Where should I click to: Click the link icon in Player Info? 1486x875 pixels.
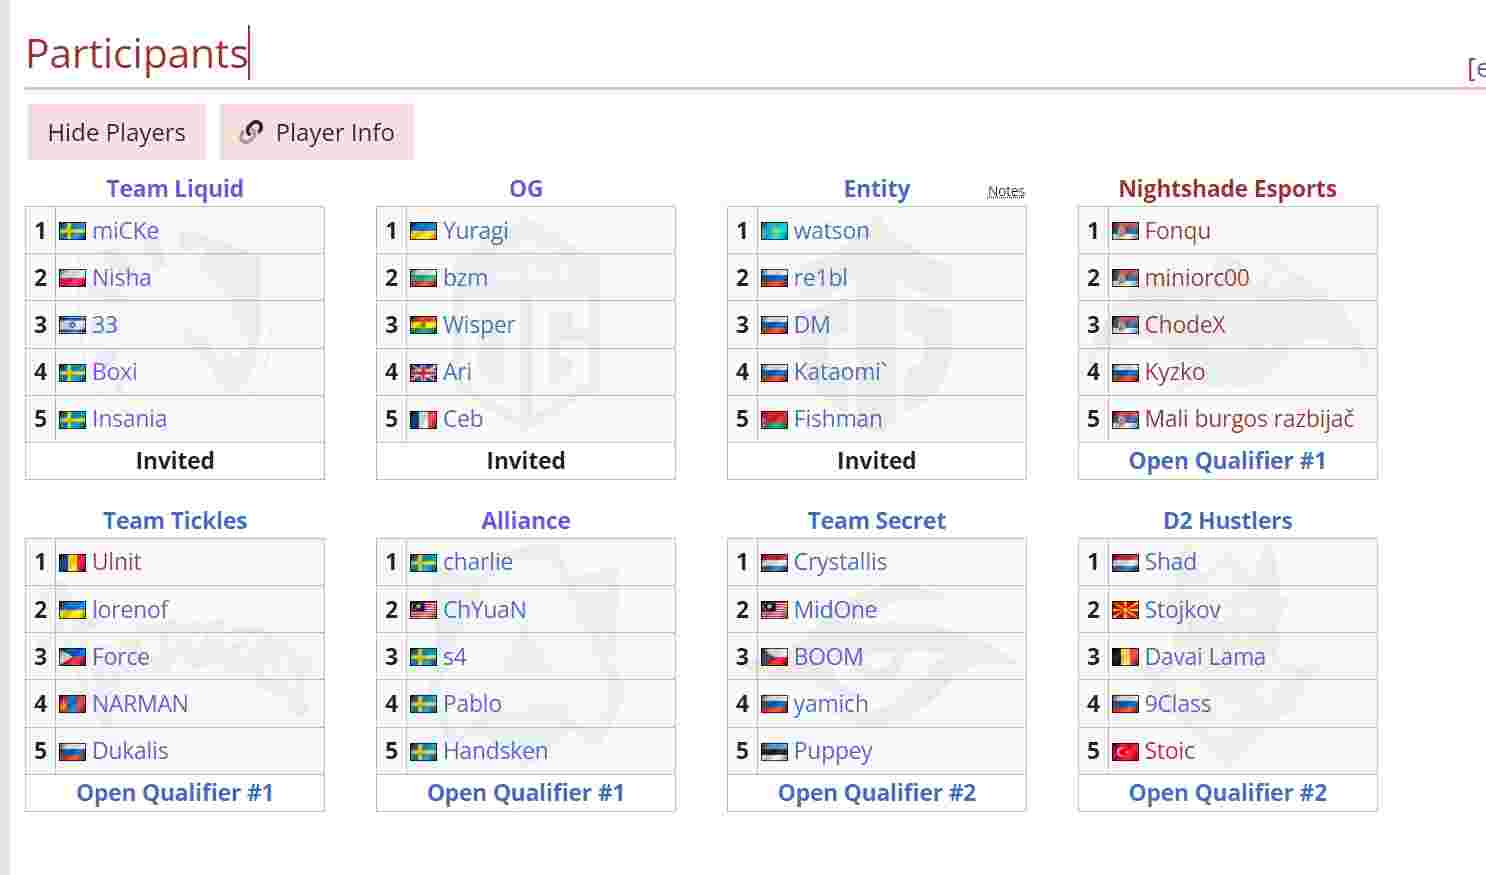click(251, 132)
